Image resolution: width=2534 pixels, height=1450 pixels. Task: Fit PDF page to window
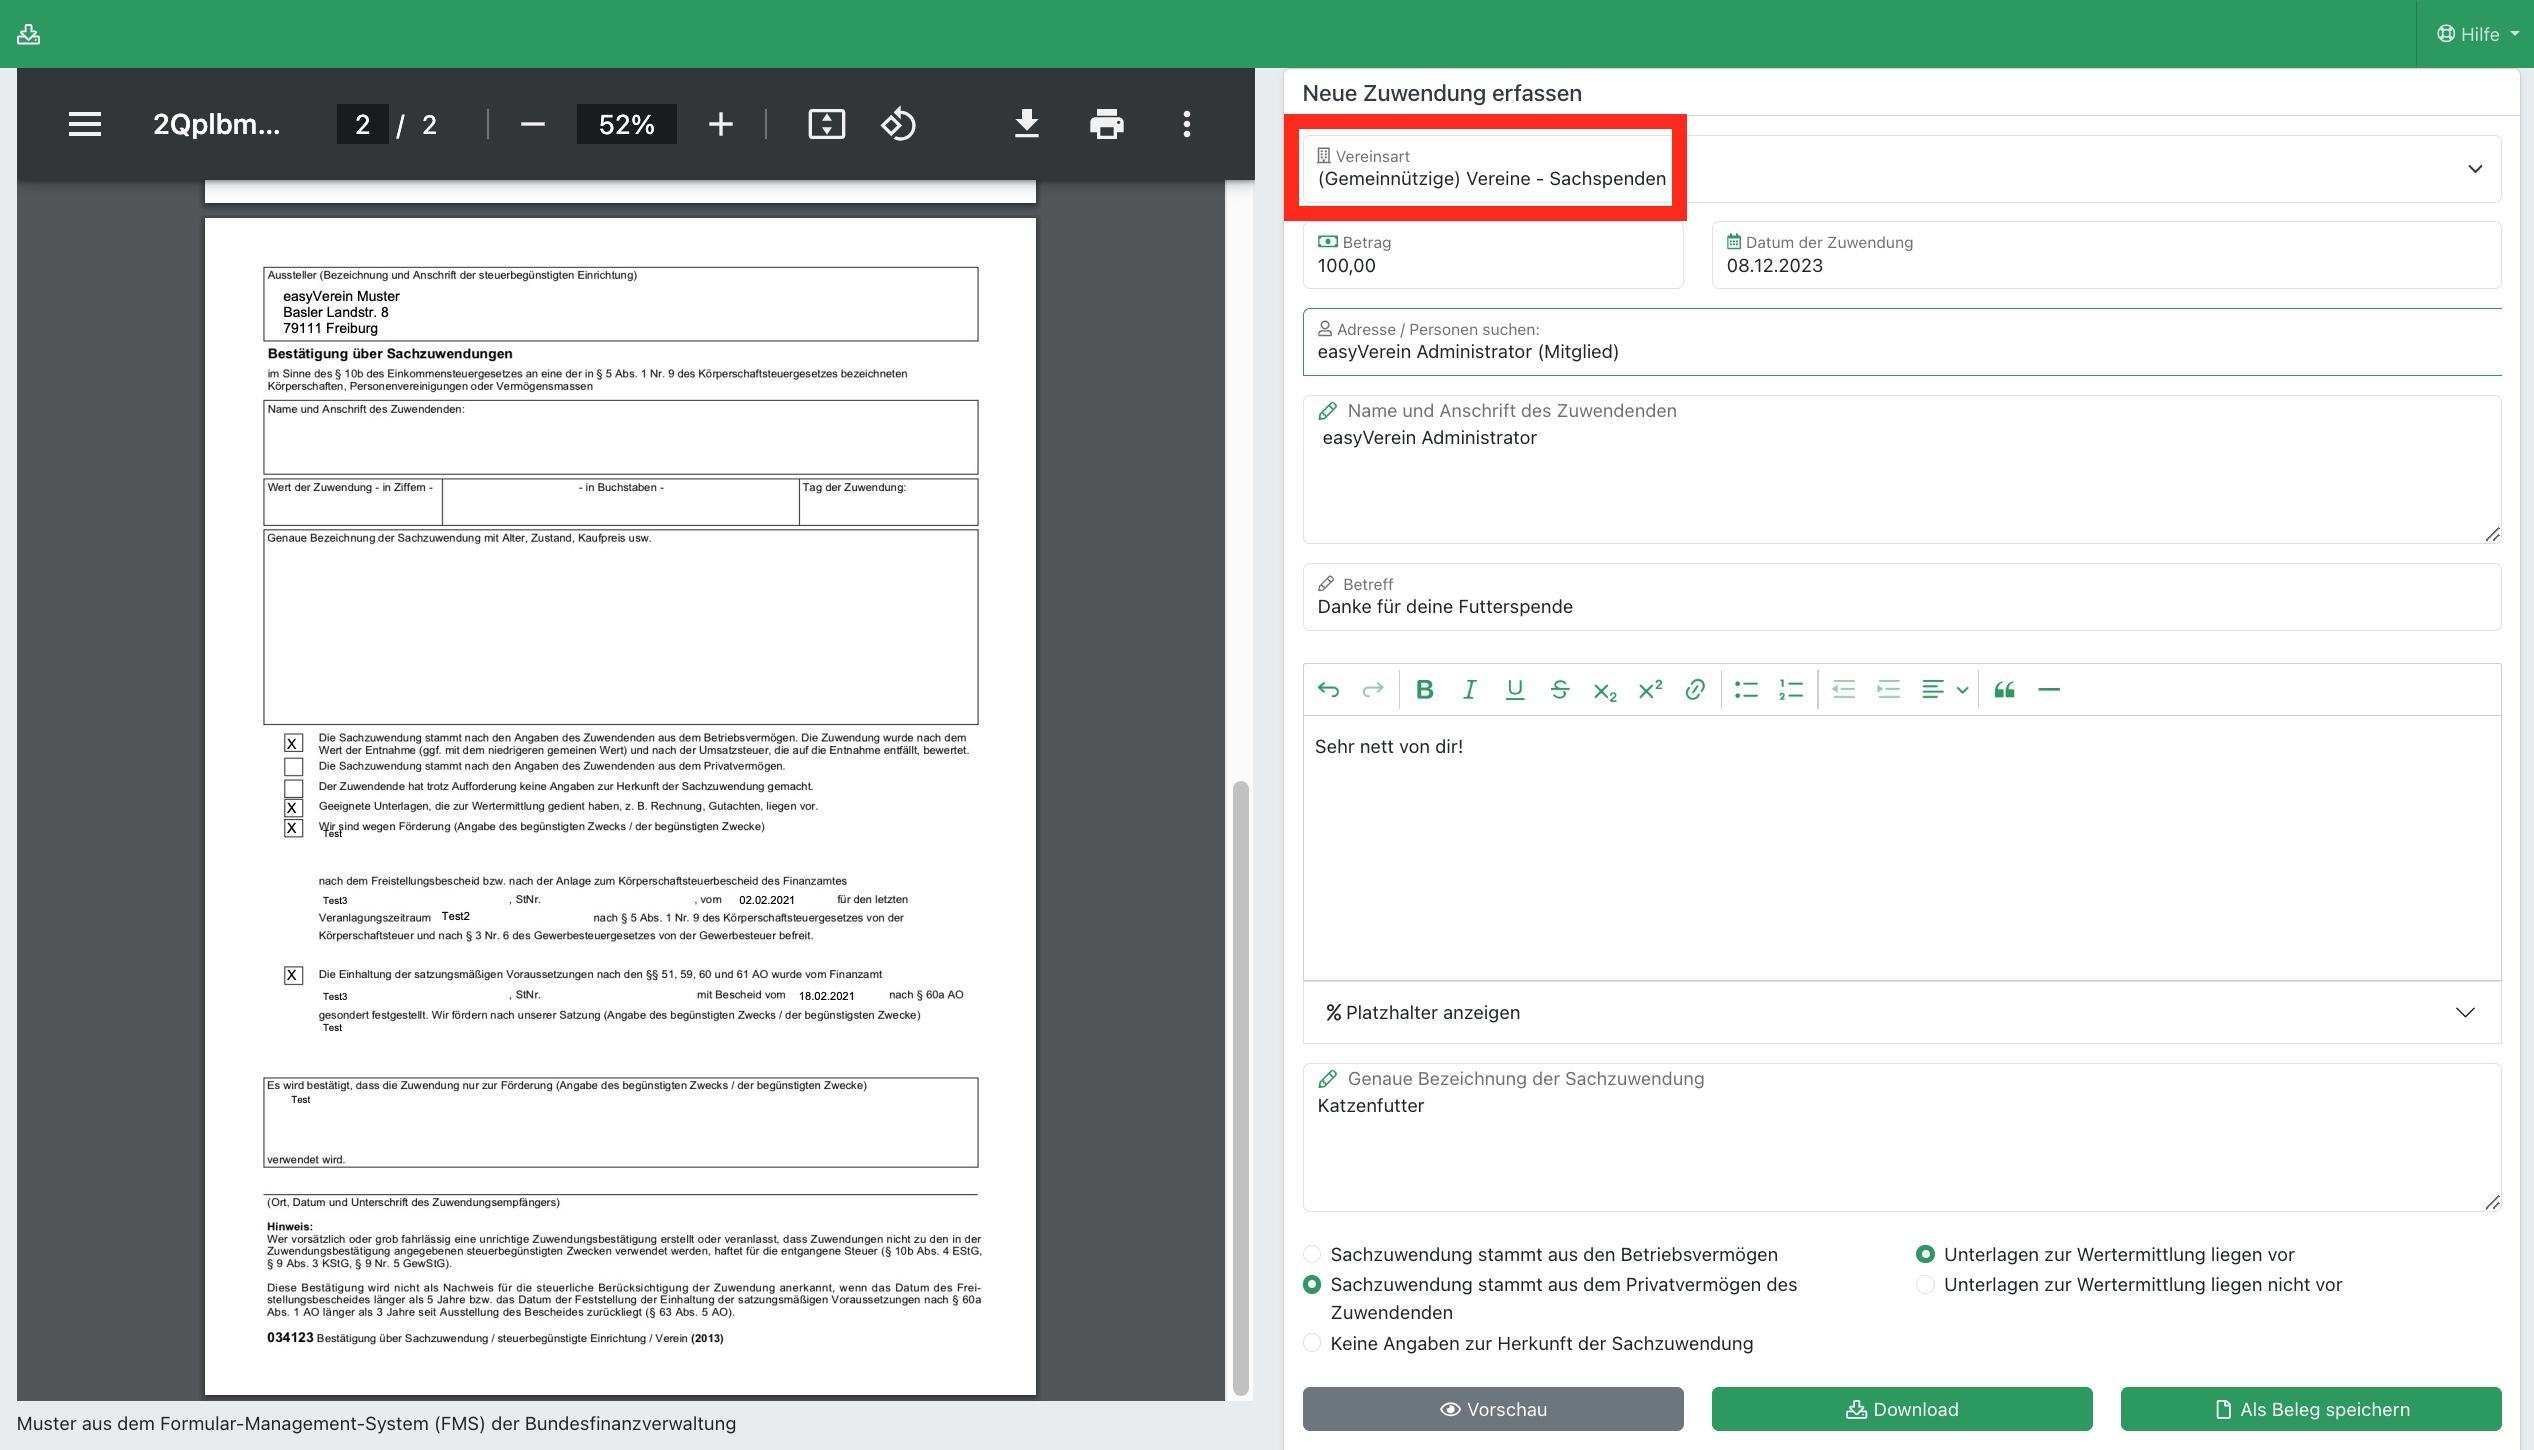coord(826,124)
